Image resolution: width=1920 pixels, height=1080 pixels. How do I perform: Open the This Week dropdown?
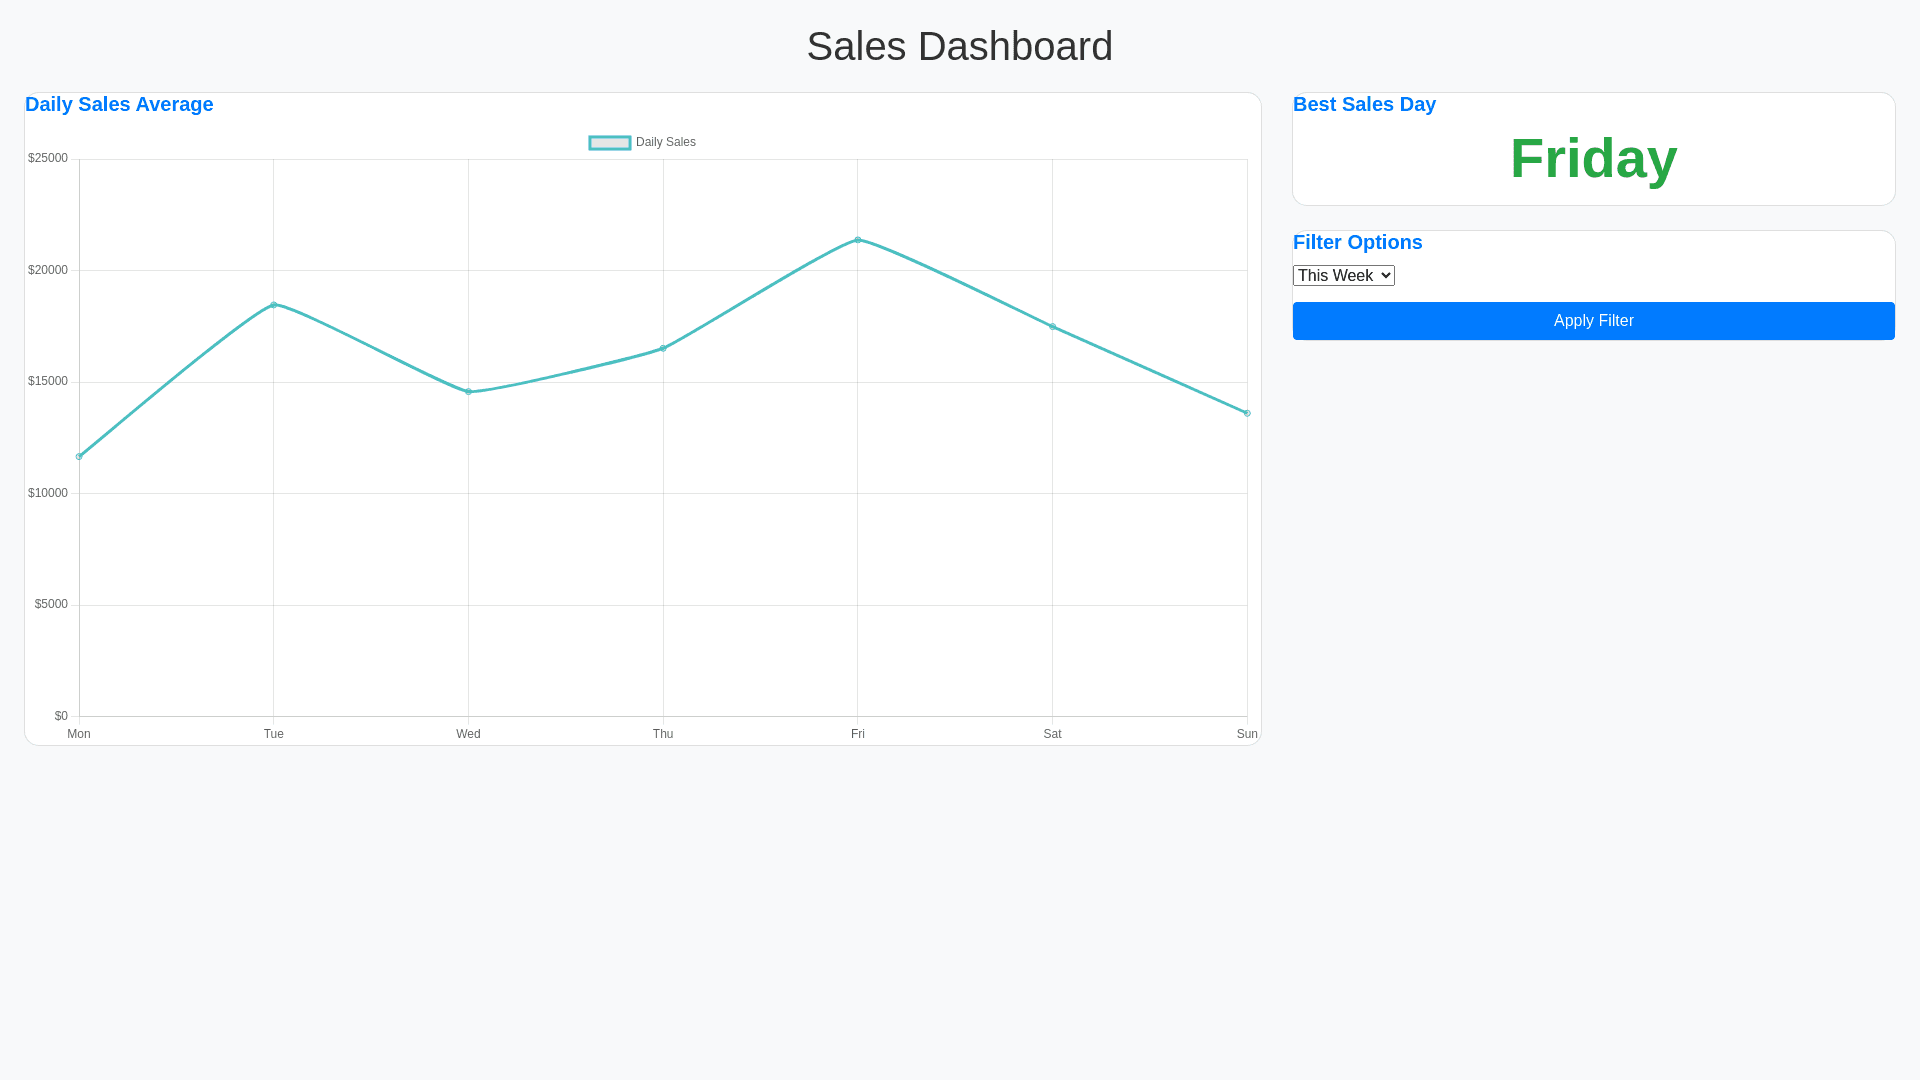(x=1343, y=276)
